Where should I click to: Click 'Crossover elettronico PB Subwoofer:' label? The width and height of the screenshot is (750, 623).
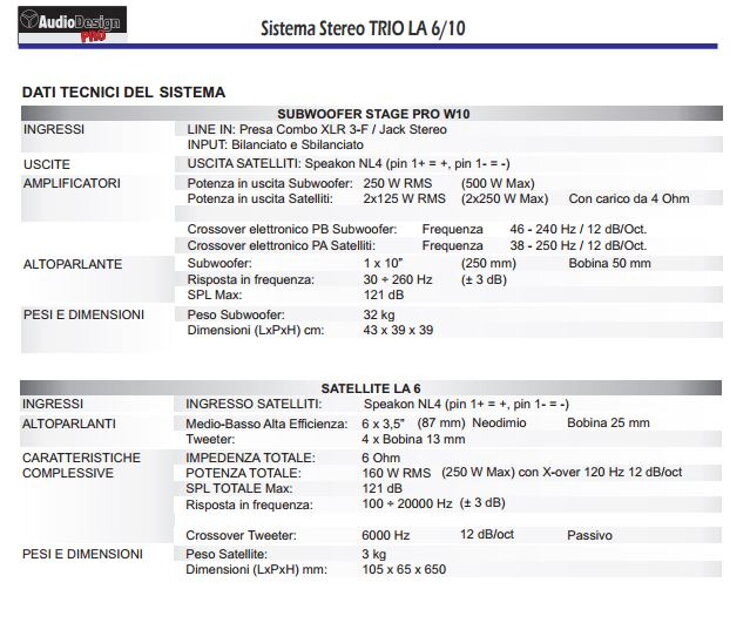coord(292,229)
